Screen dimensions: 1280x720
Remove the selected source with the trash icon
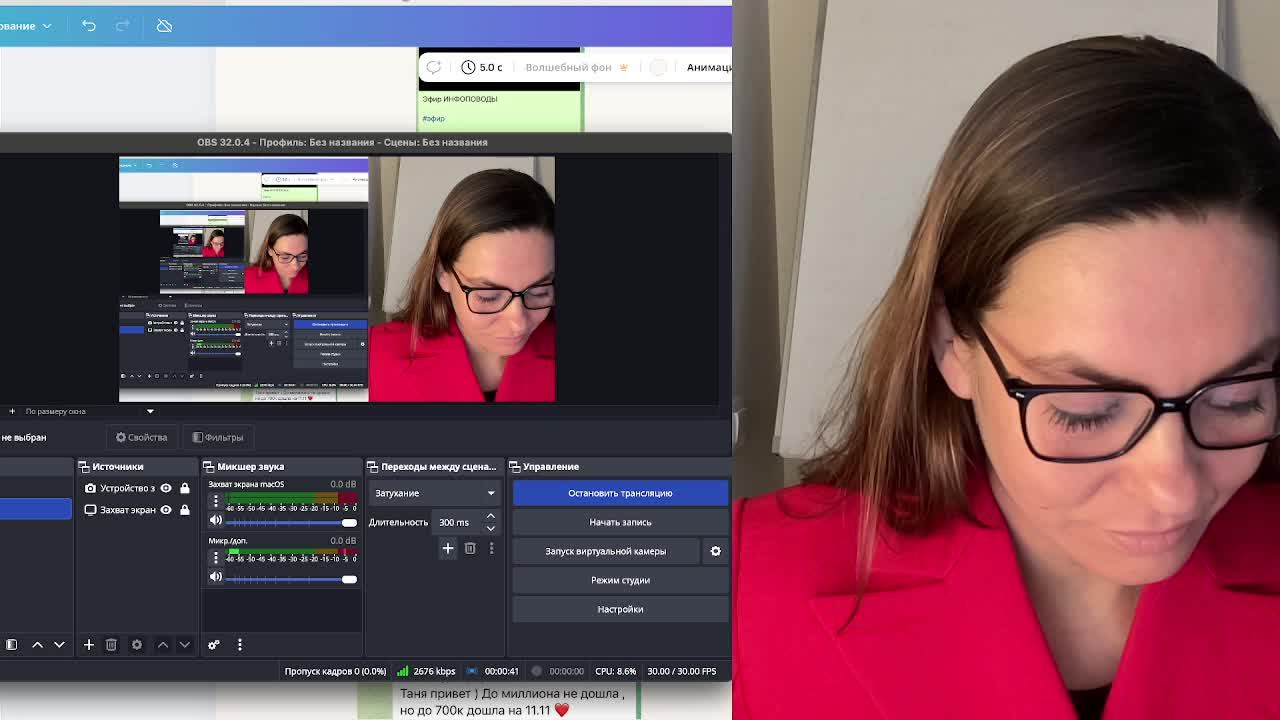(x=111, y=645)
